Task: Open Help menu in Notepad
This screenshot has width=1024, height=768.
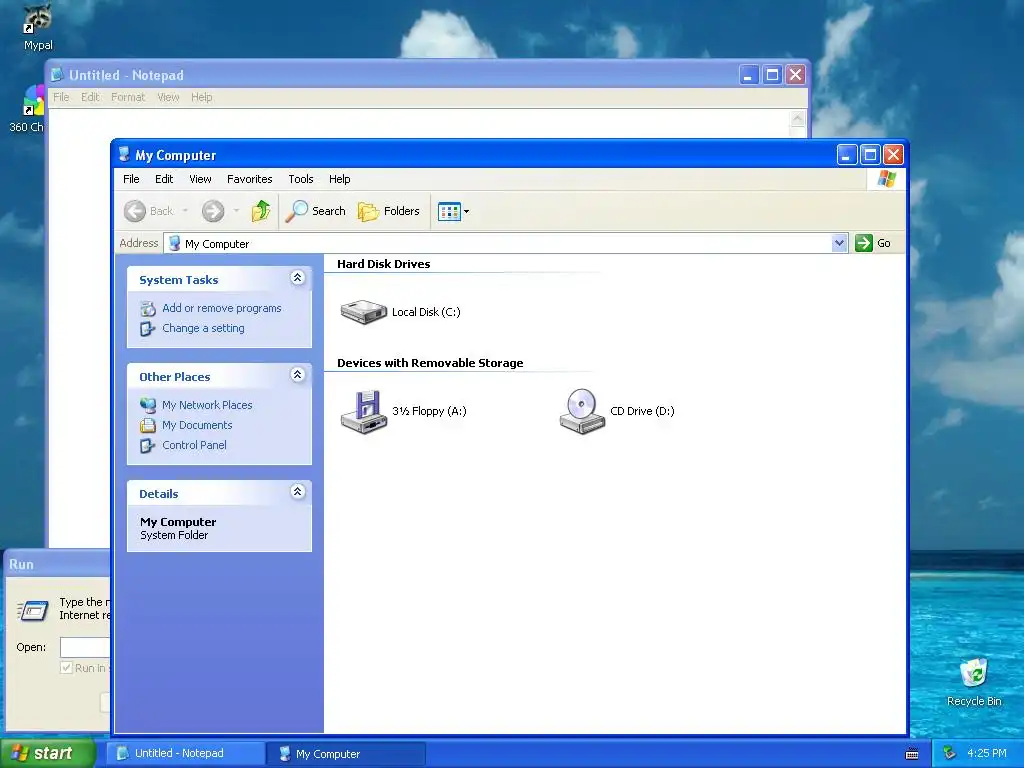Action: 202,97
